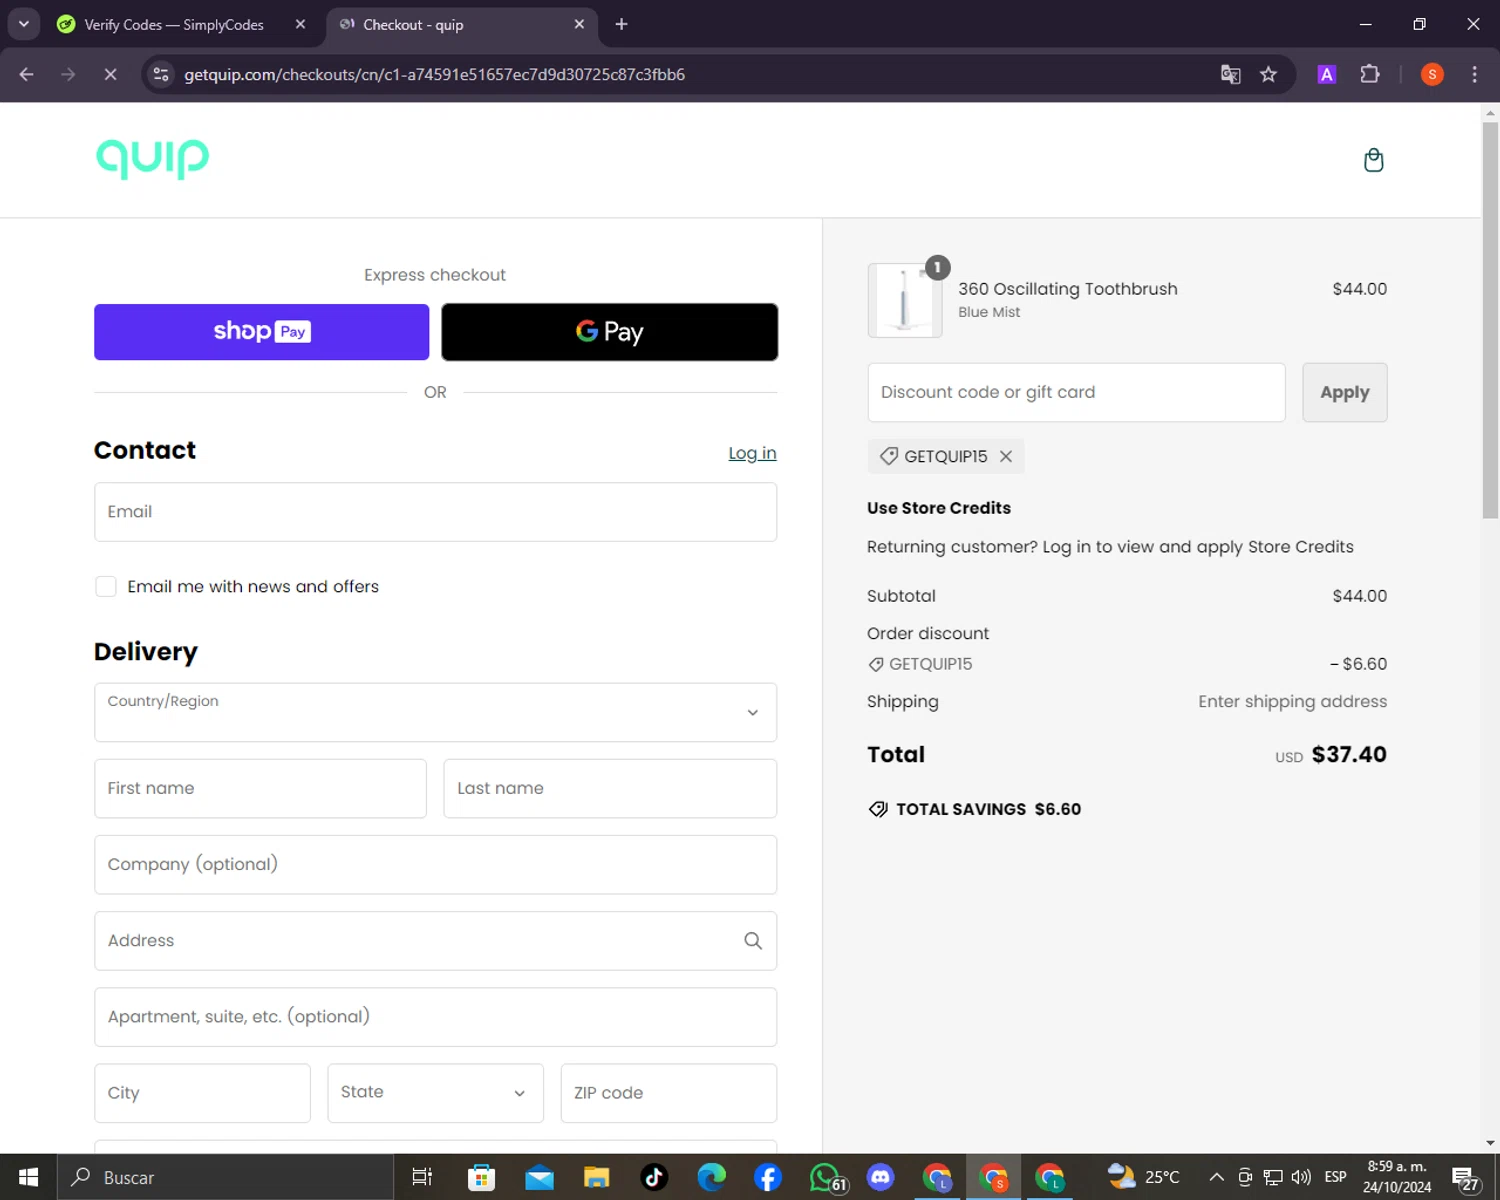Open Microsoft Edge from taskbar
1500x1200 pixels.
click(x=712, y=1177)
